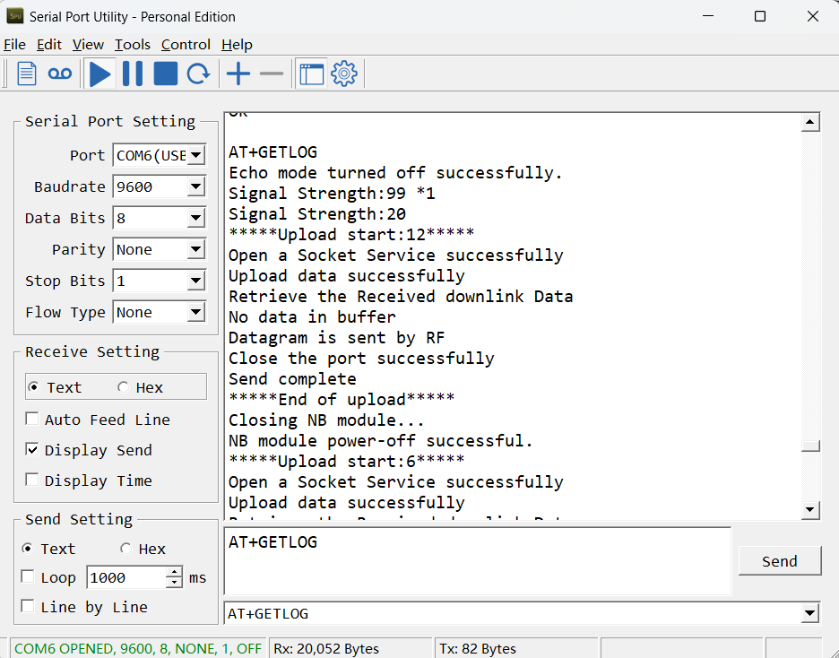The height and width of the screenshot is (658, 839).
Task: Expand the Data Bits dropdown
Action: (x=196, y=218)
